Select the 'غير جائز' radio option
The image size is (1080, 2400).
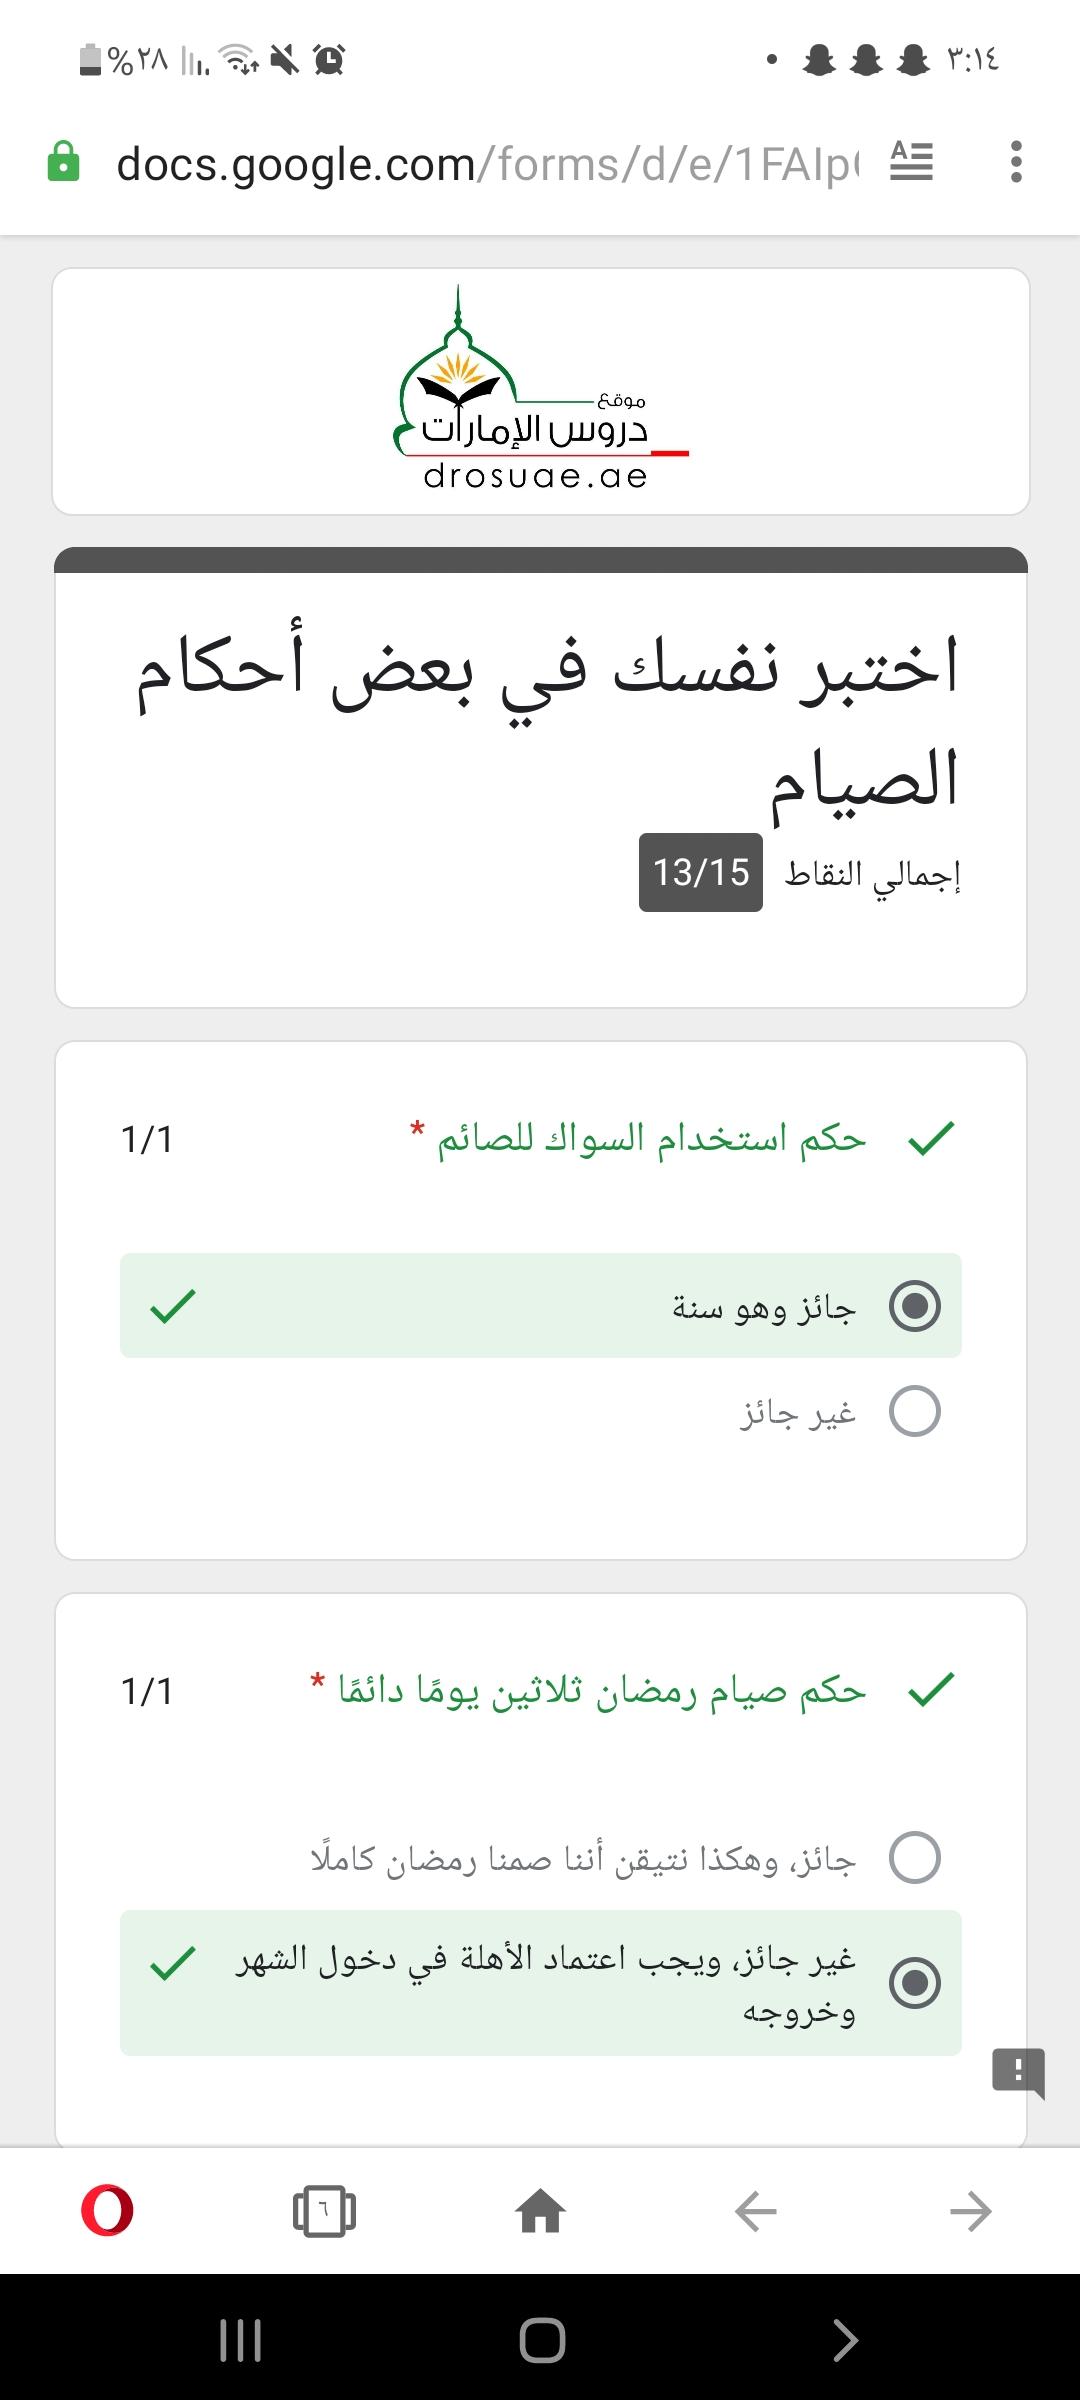(x=914, y=1411)
